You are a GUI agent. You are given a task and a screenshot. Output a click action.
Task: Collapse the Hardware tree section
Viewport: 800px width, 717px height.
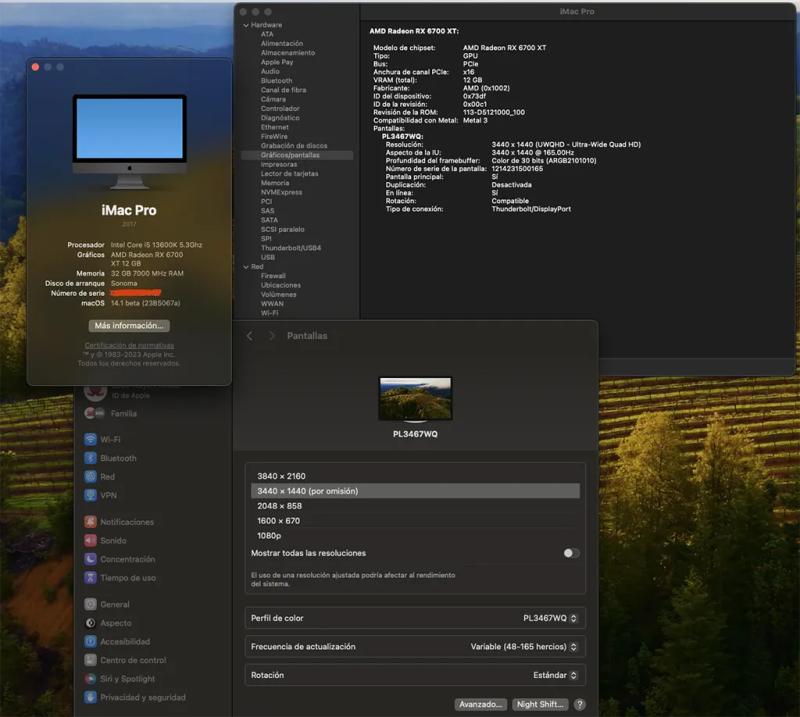[245, 25]
